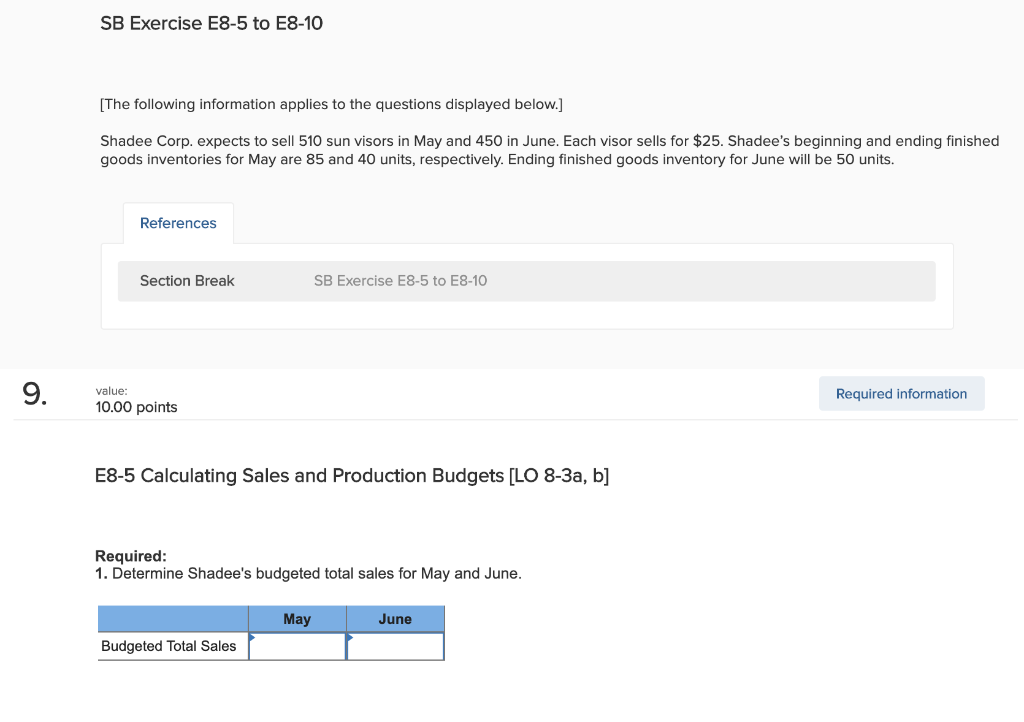Image resolution: width=1024 pixels, height=722 pixels.
Task: Click the bracketed following information note
Action: point(331,104)
